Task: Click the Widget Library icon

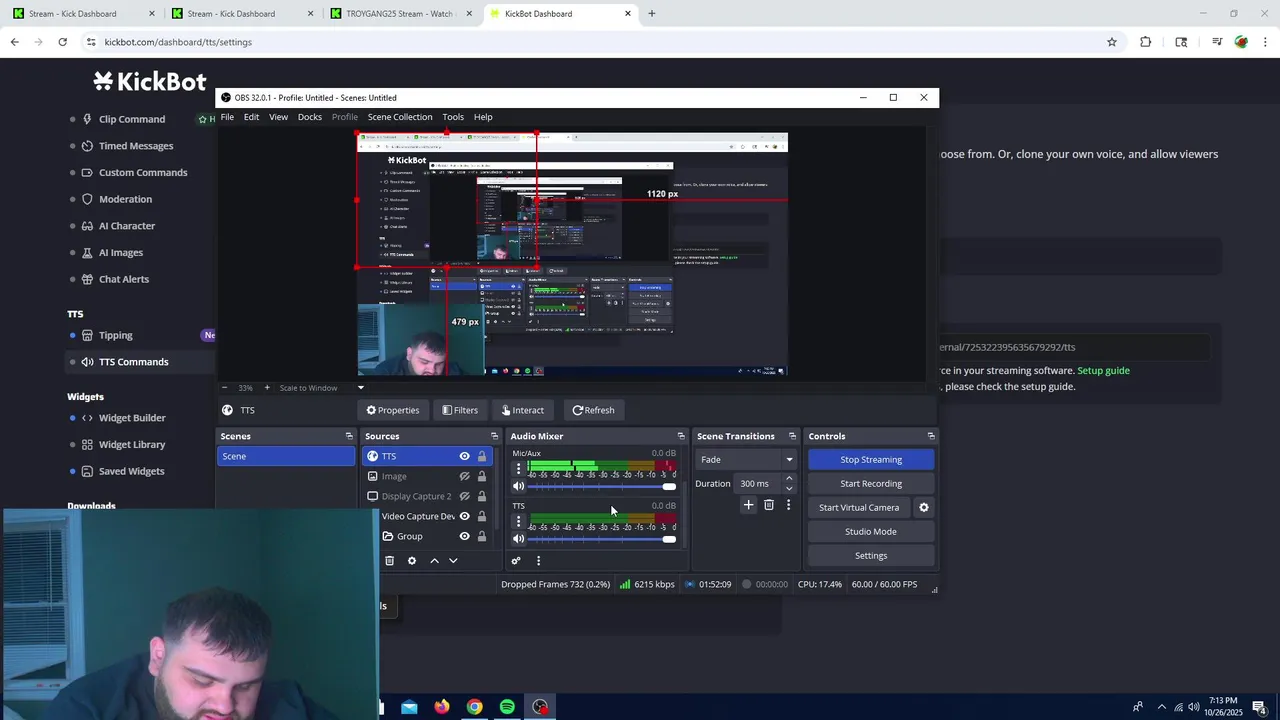Action: click(x=88, y=444)
